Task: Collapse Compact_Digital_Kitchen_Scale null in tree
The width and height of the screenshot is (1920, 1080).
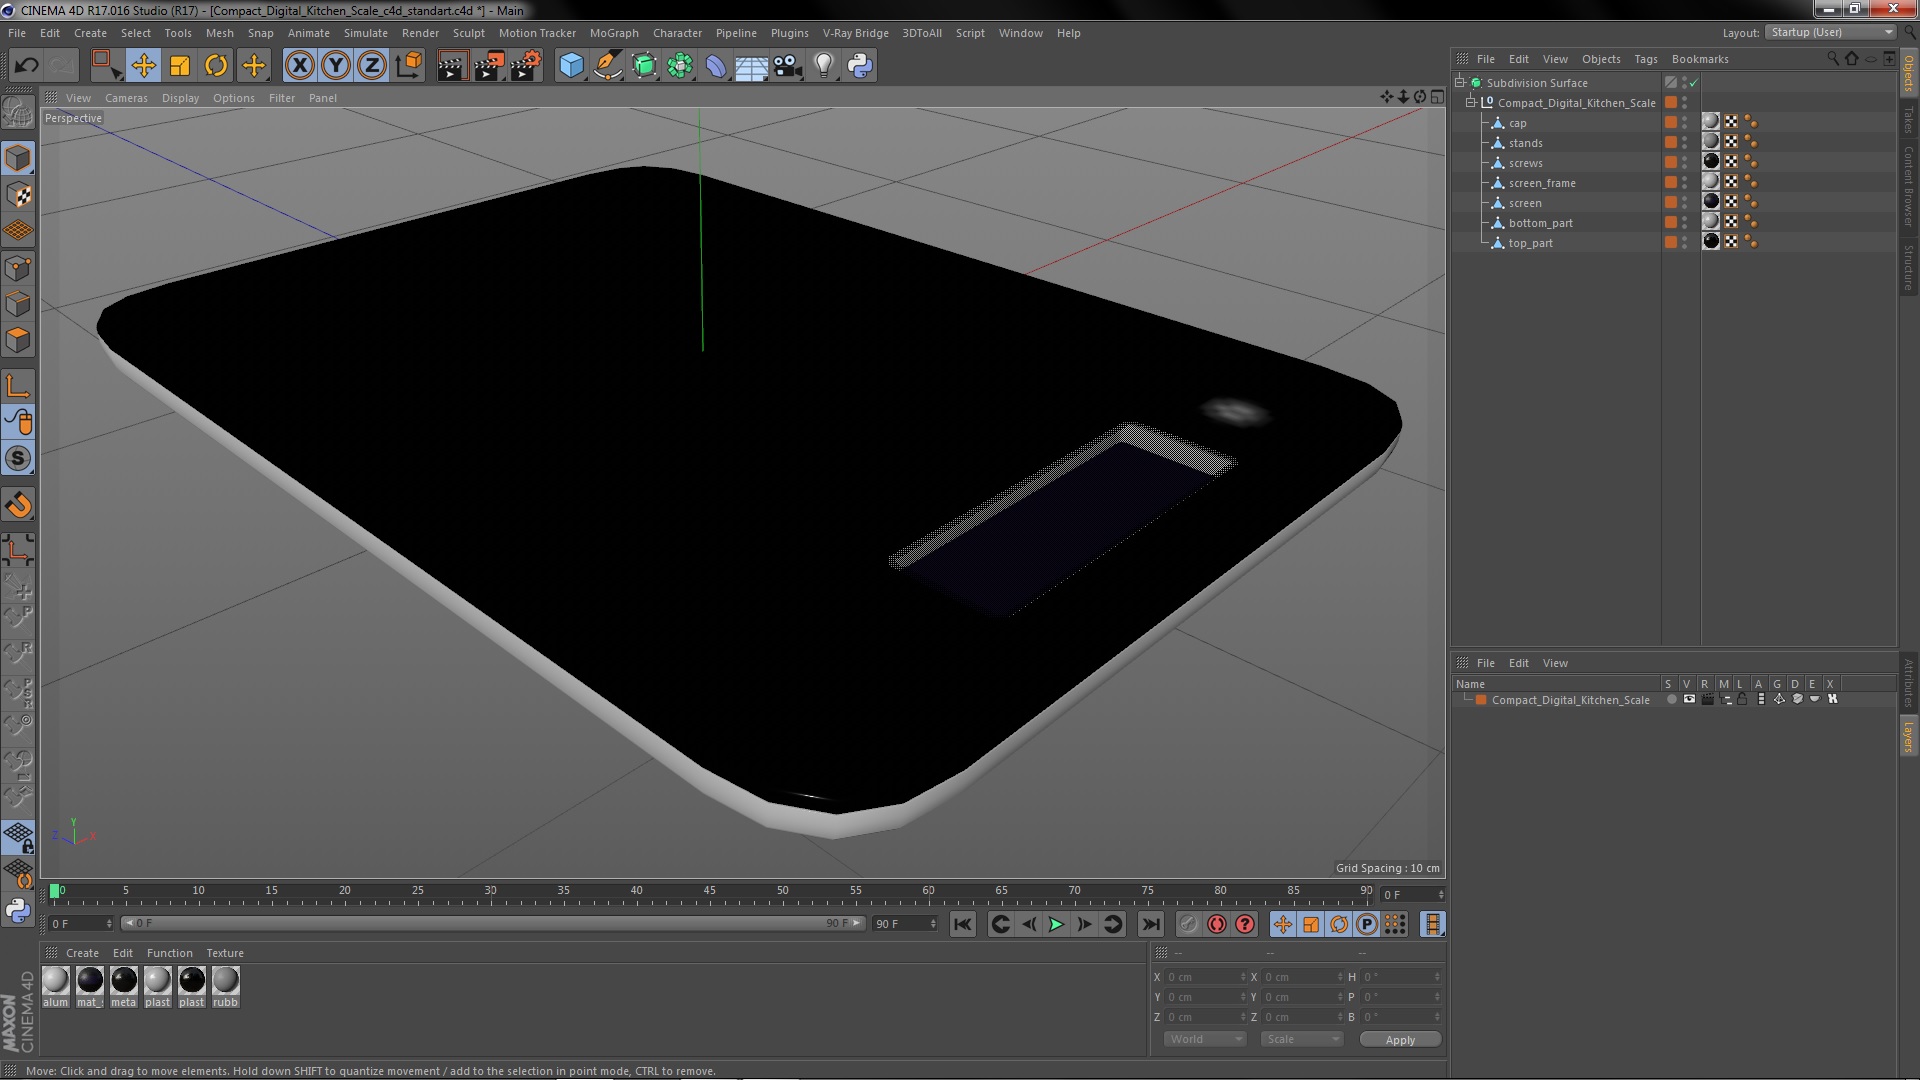Action: click(x=1471, y=103)
